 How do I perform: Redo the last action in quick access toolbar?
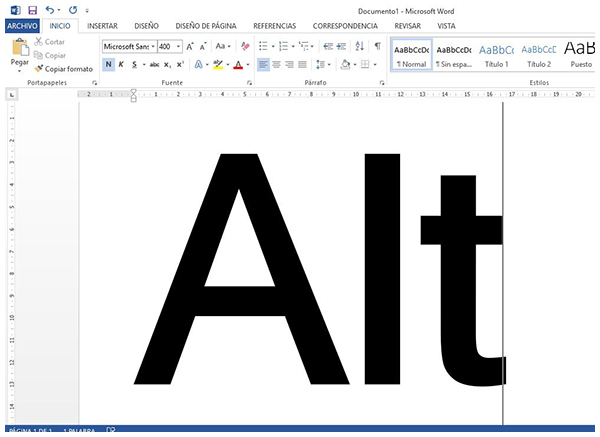(x=73, y=10)
